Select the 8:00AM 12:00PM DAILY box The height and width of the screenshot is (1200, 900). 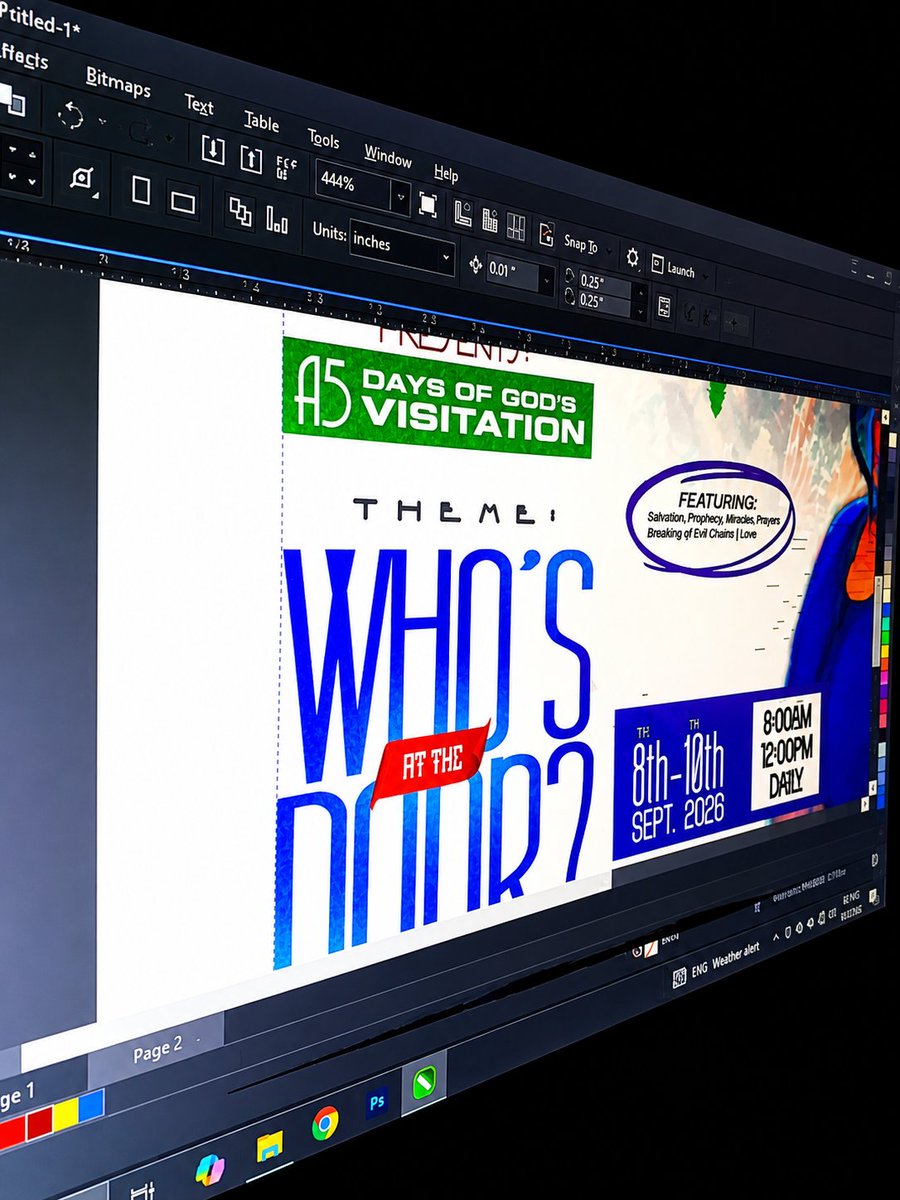coord(788,750)
